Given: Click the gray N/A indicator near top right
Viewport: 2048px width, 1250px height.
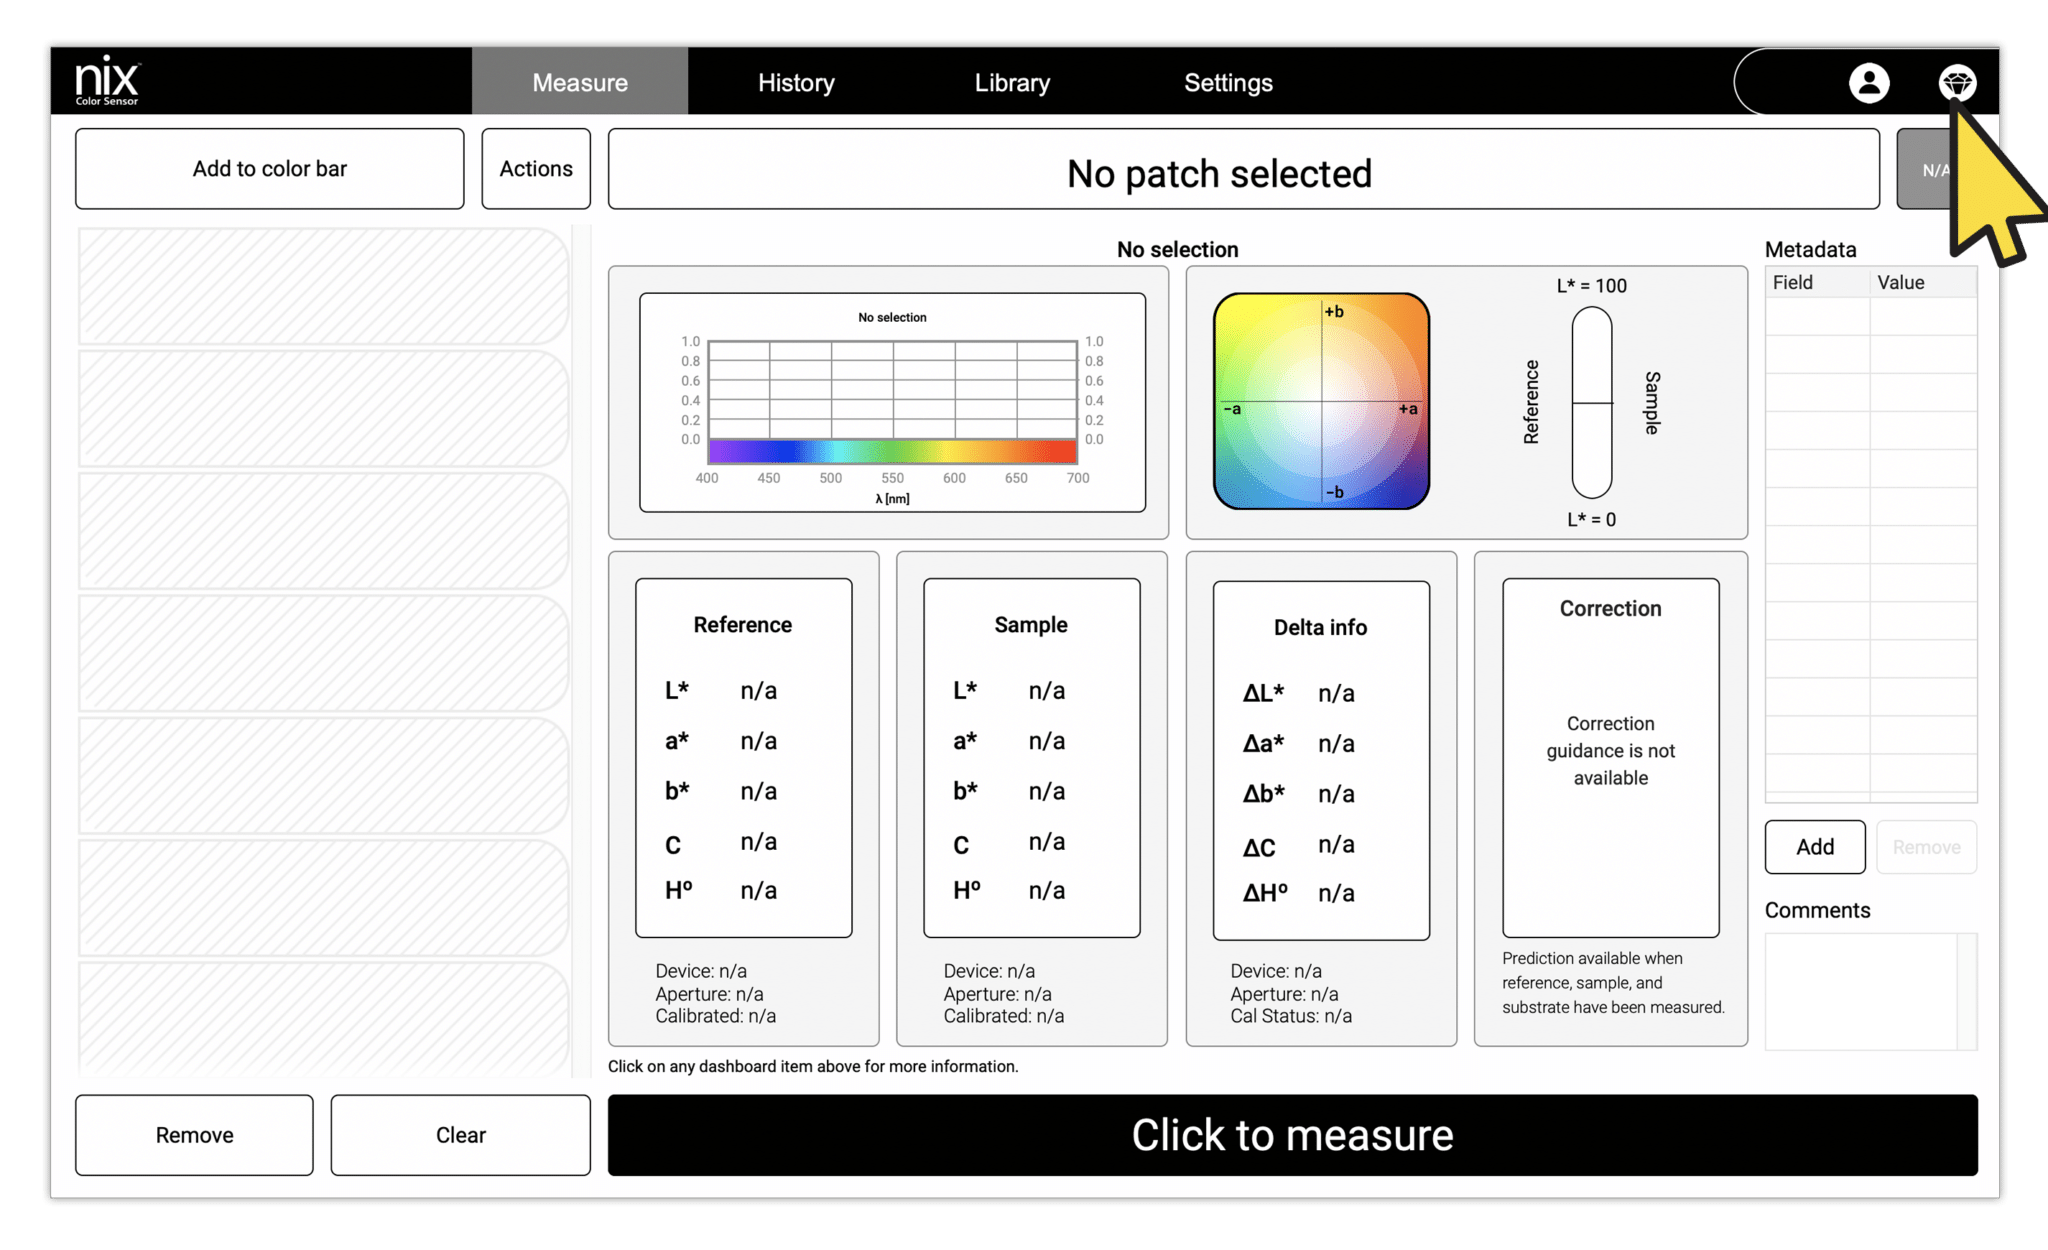Looking at the screenshot, I should point(1935,169).
